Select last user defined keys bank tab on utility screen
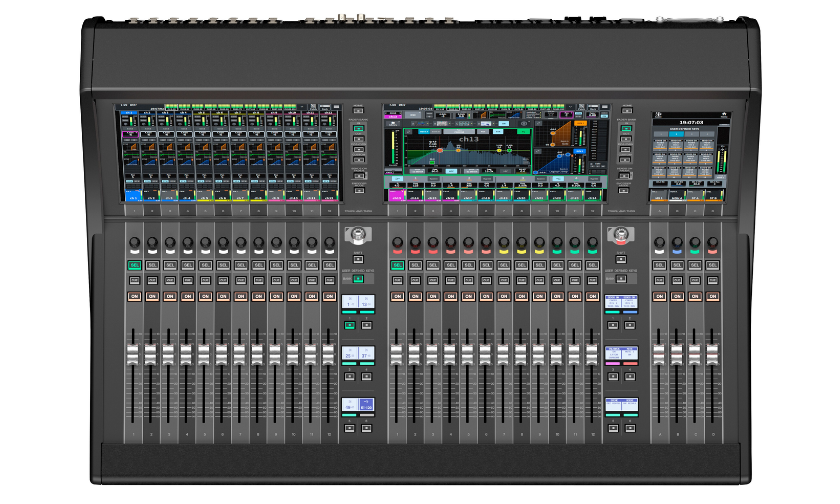 (706, 134)
